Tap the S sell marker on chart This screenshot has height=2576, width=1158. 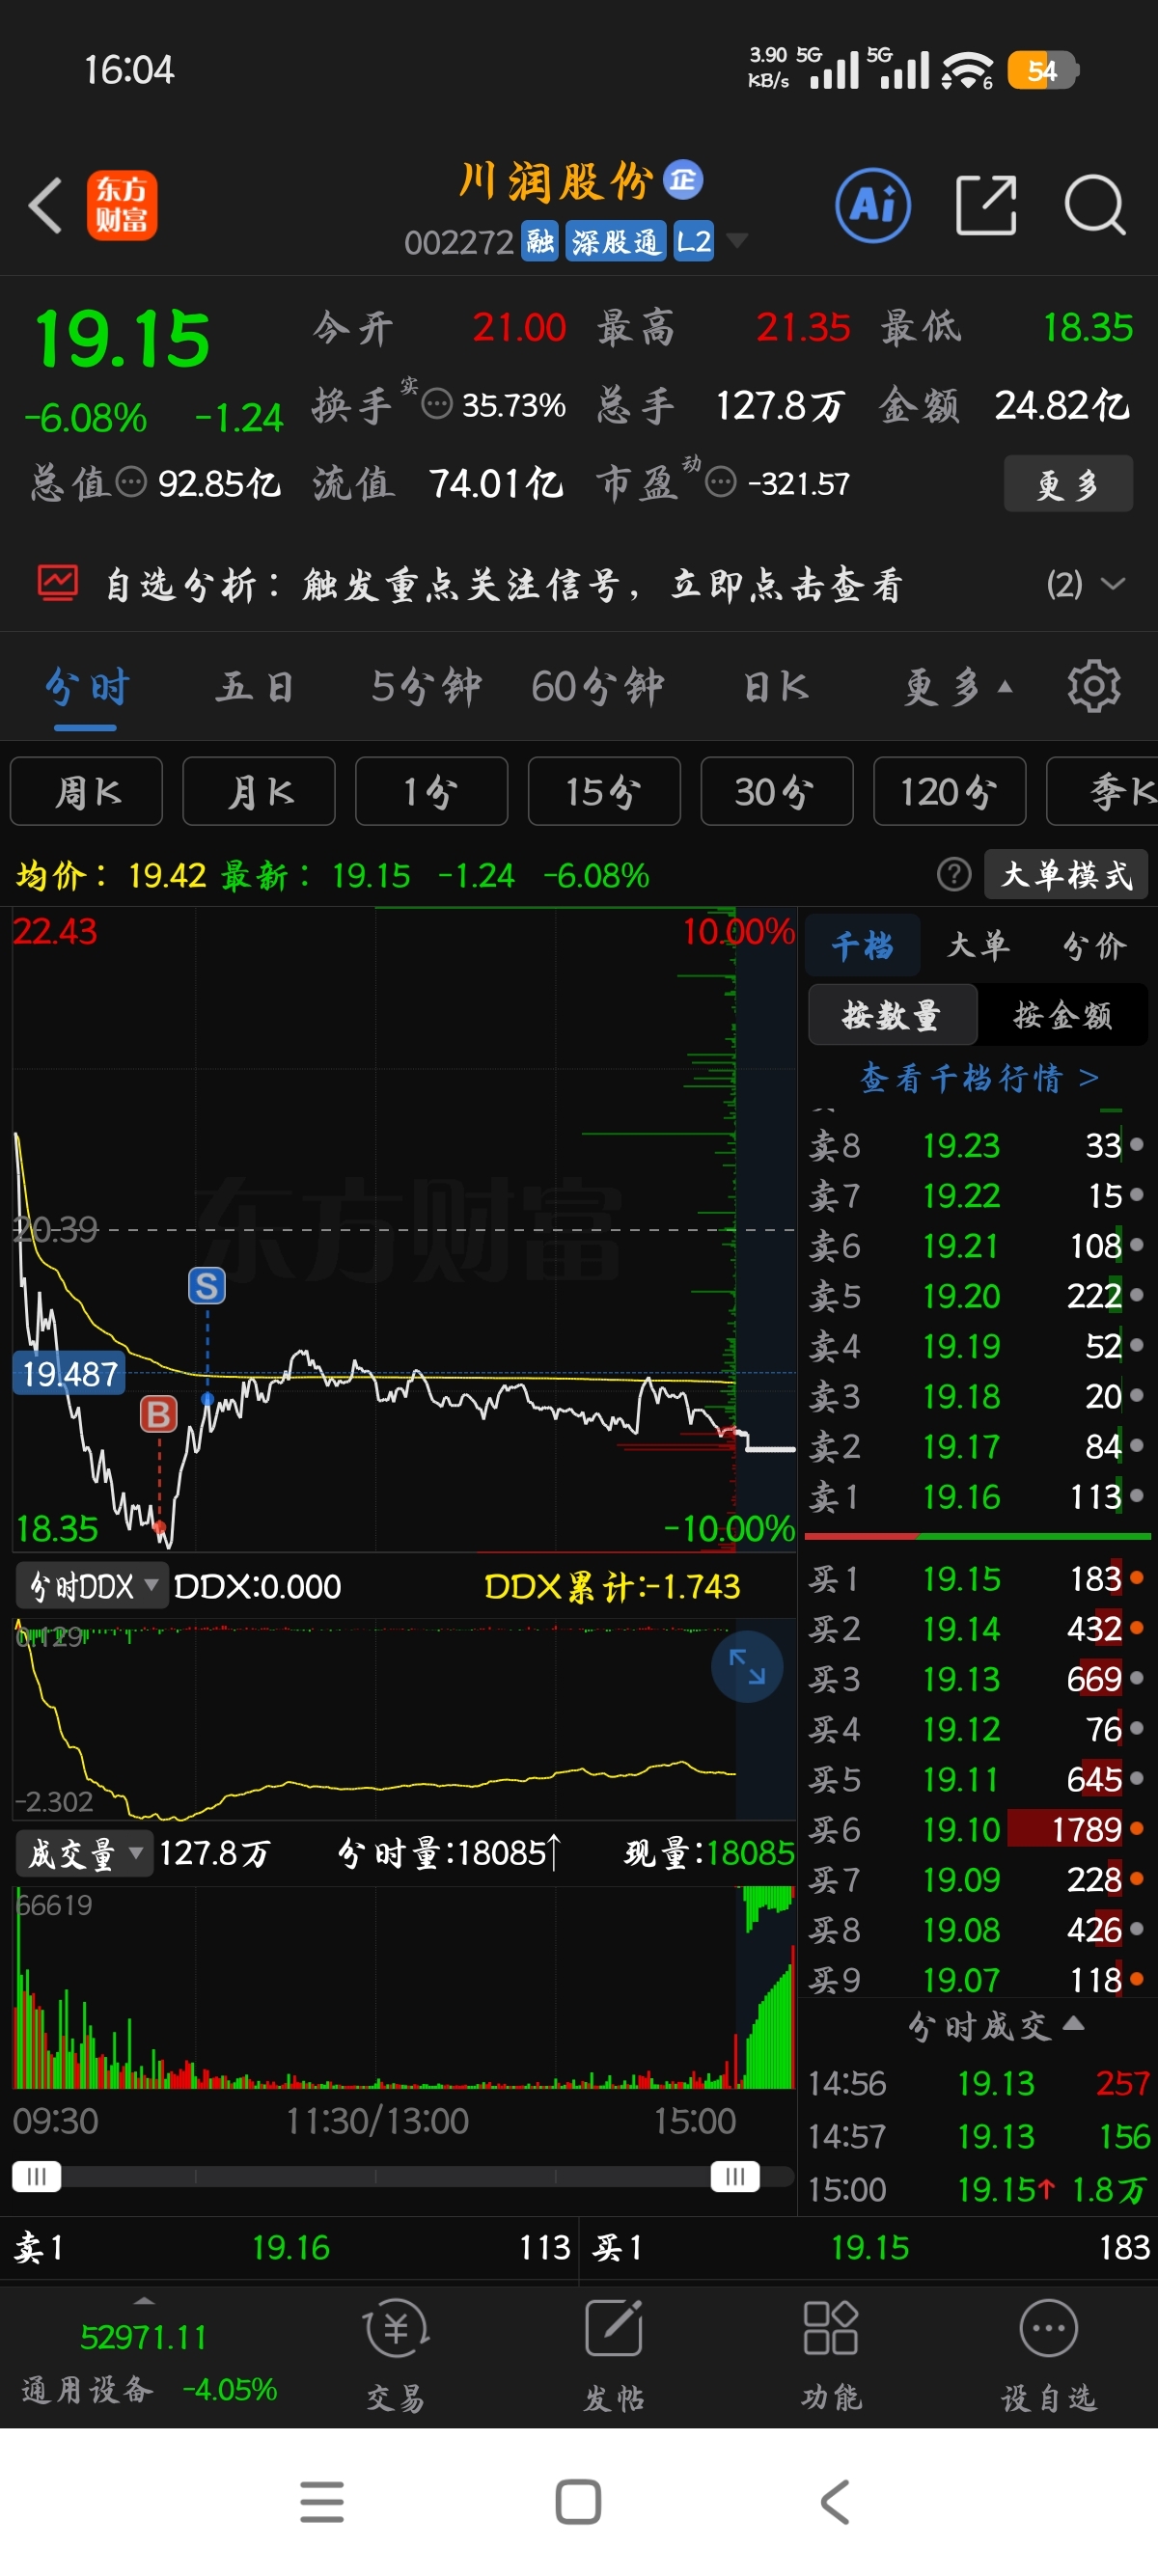pyautogui.click(x=207, y=1285)
